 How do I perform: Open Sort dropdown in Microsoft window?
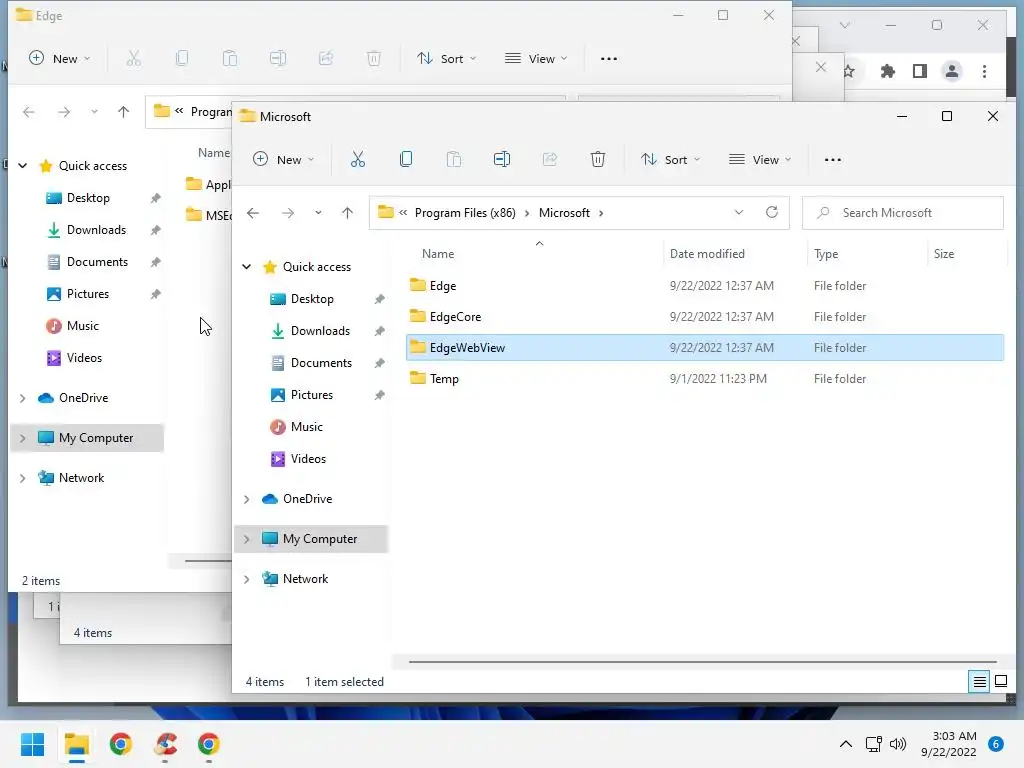pos(671,159)
